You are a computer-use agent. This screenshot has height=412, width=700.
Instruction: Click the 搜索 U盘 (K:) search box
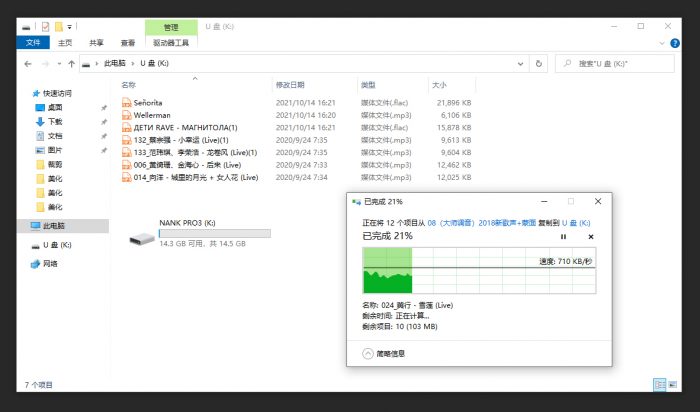point(620,63)
